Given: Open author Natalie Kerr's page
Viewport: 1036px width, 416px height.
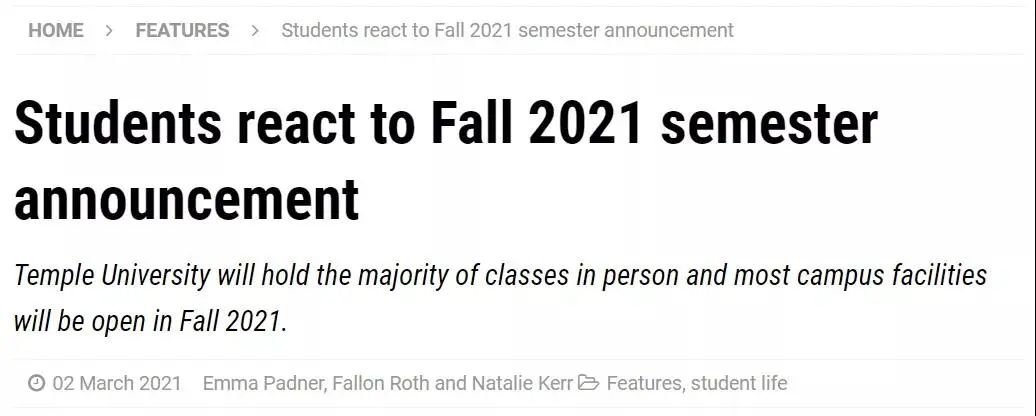Looking at the screenshot, I should coord(522,383).
